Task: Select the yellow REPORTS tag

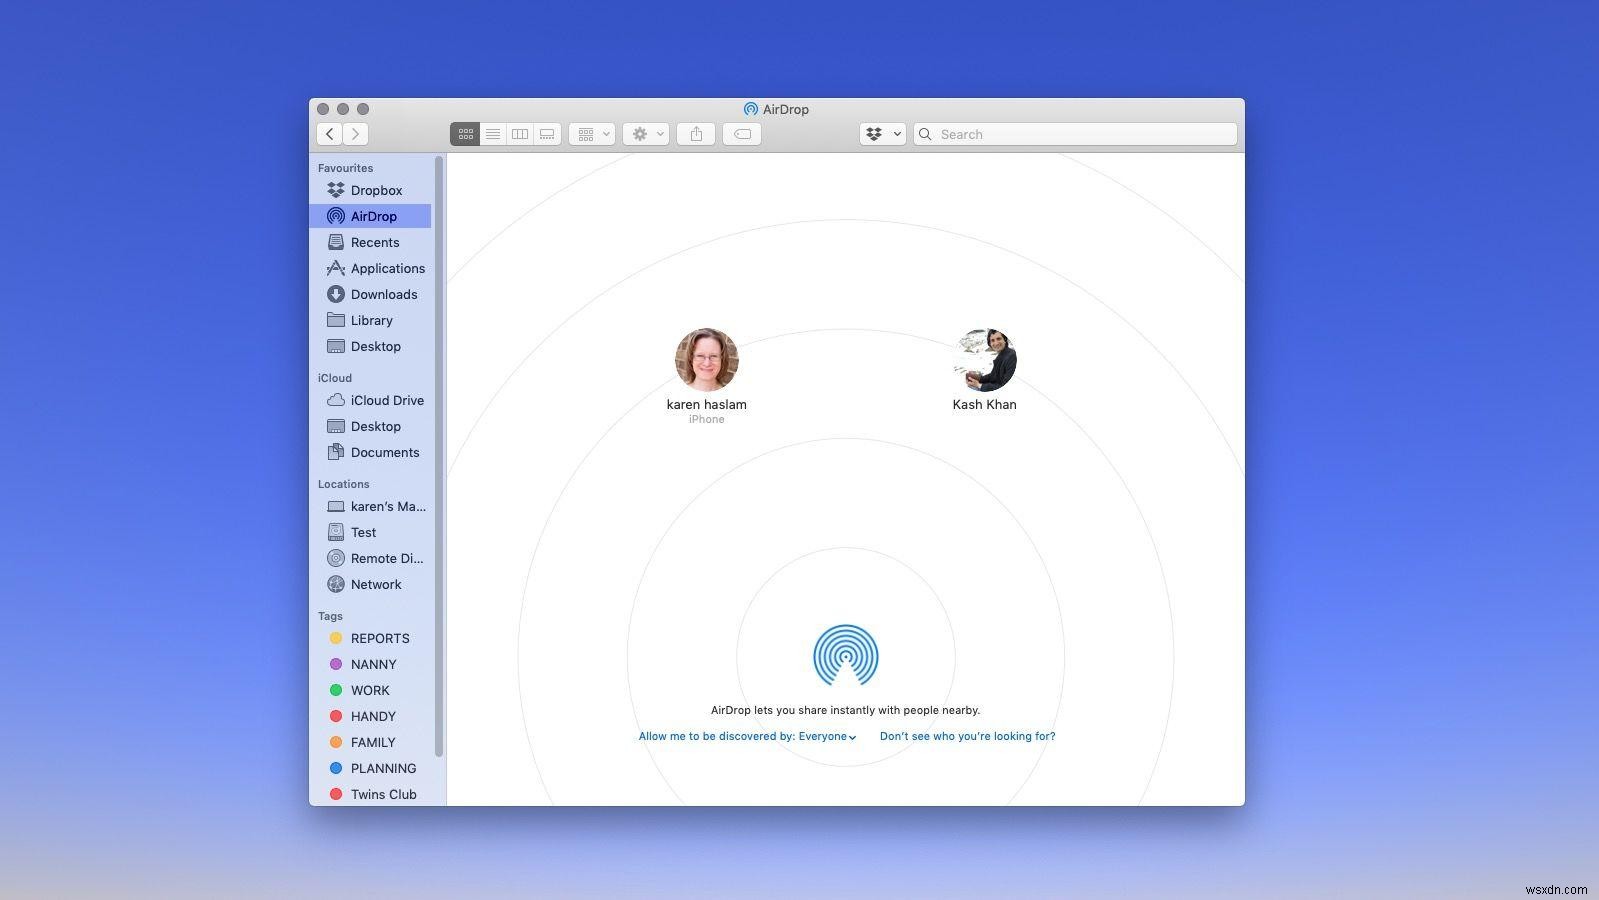Action: tap(379, 638)
